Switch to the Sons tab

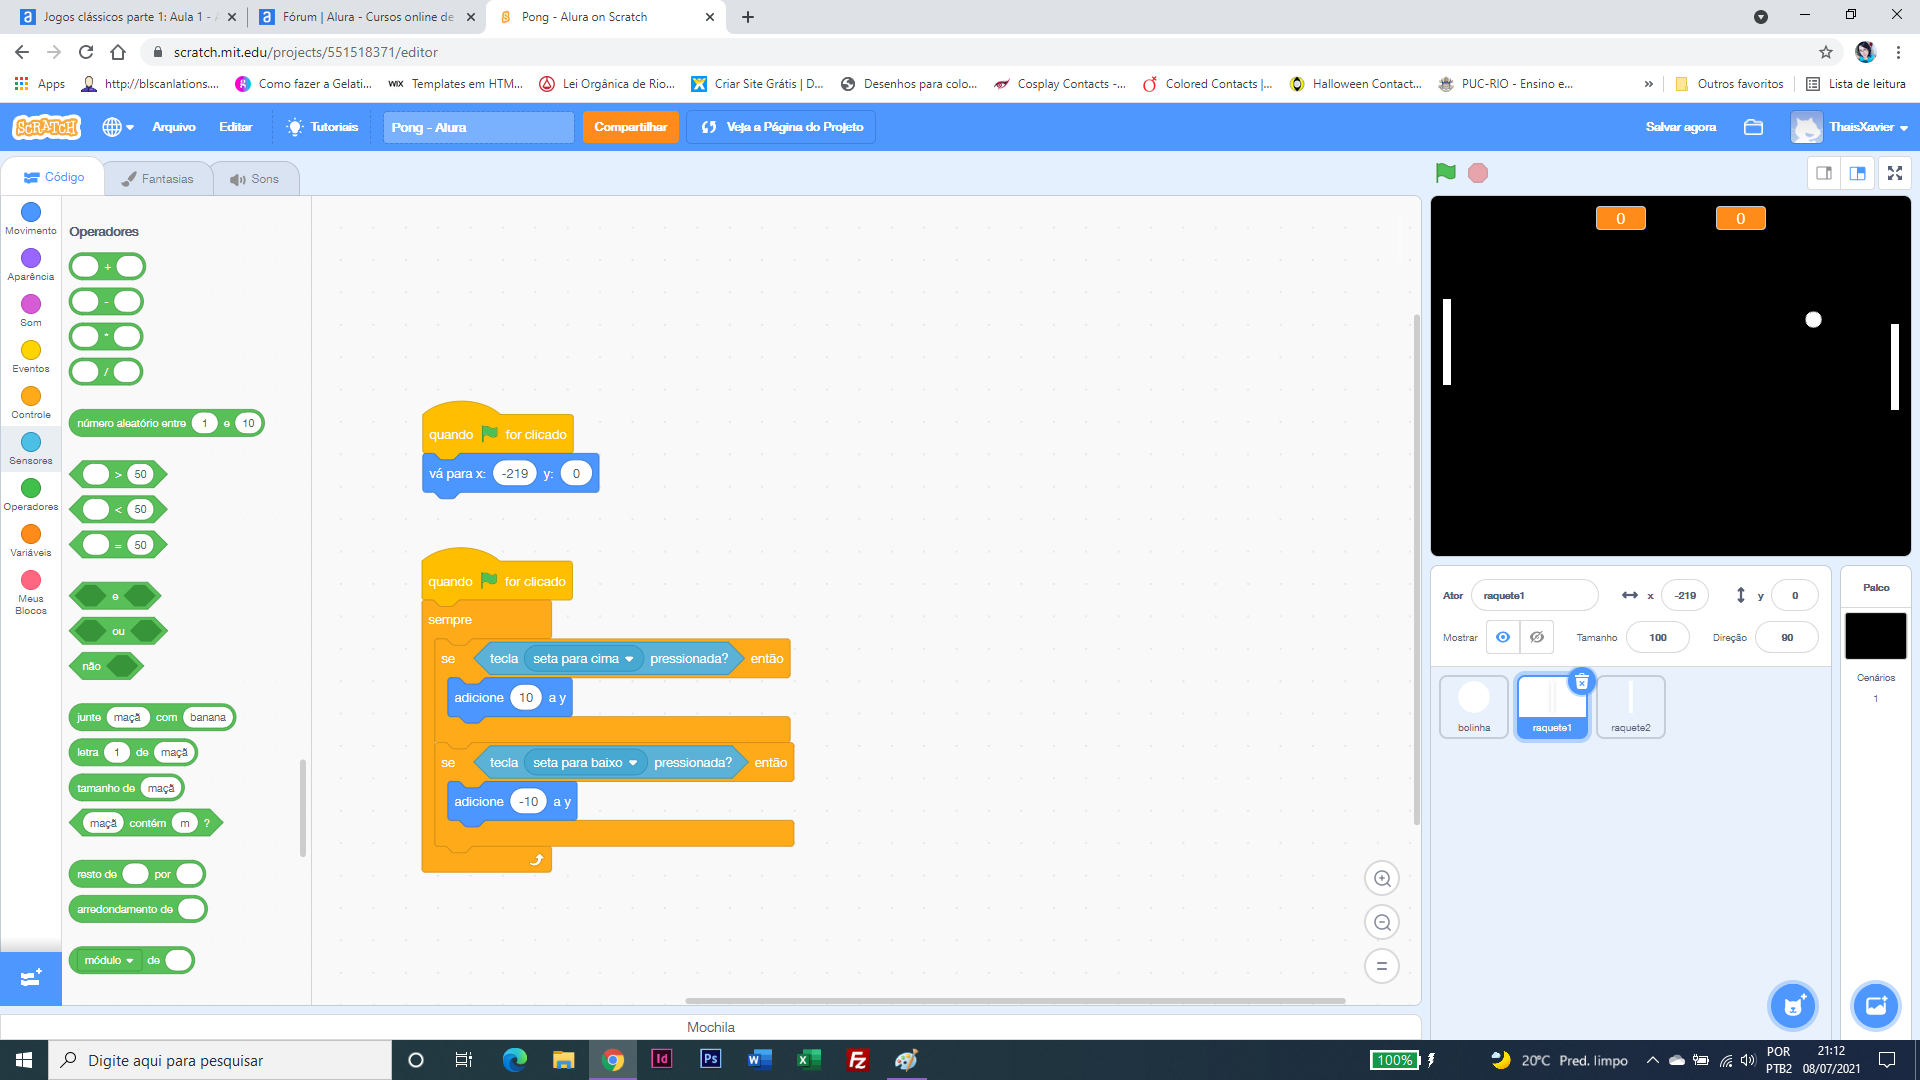pos(255,179)
